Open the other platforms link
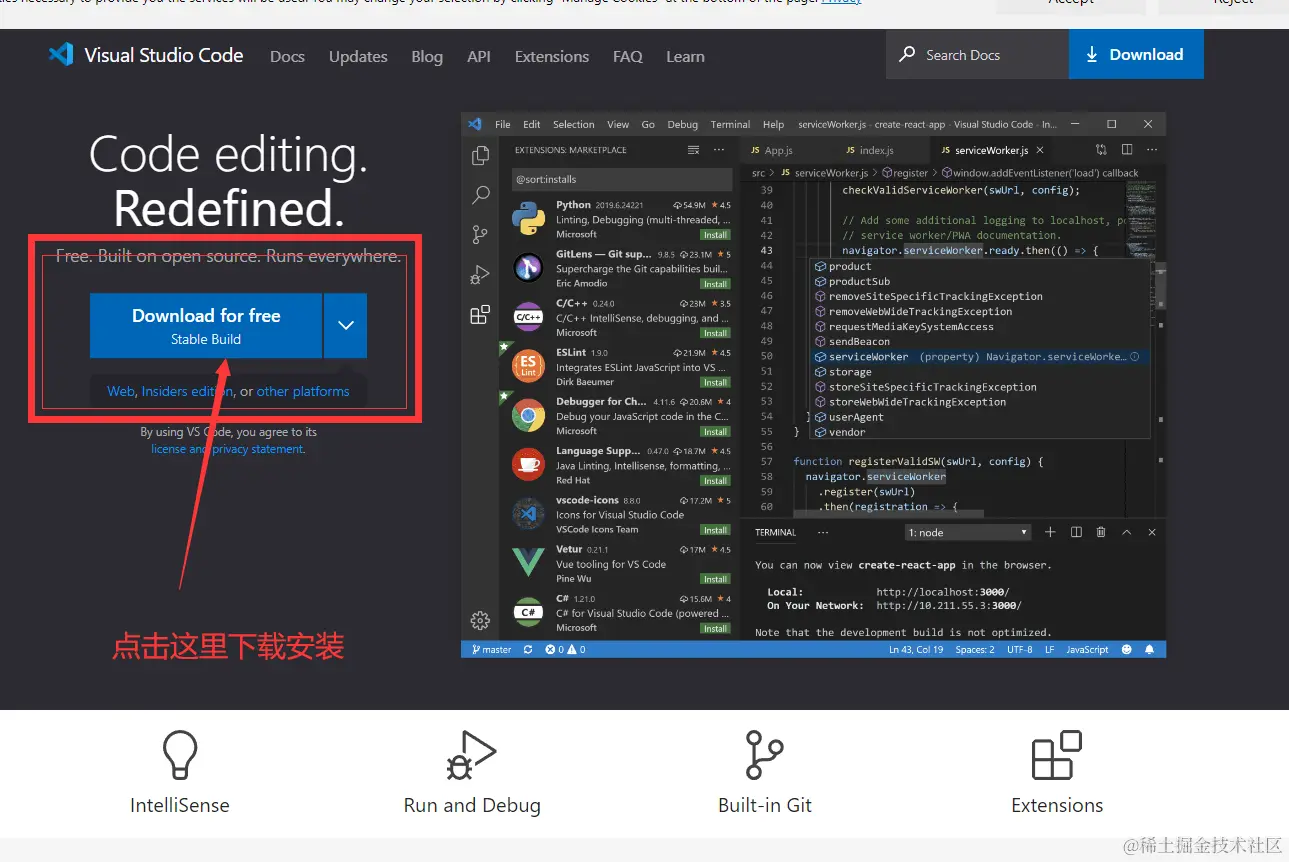This screenshot has width=1289, height=862. 303,391
